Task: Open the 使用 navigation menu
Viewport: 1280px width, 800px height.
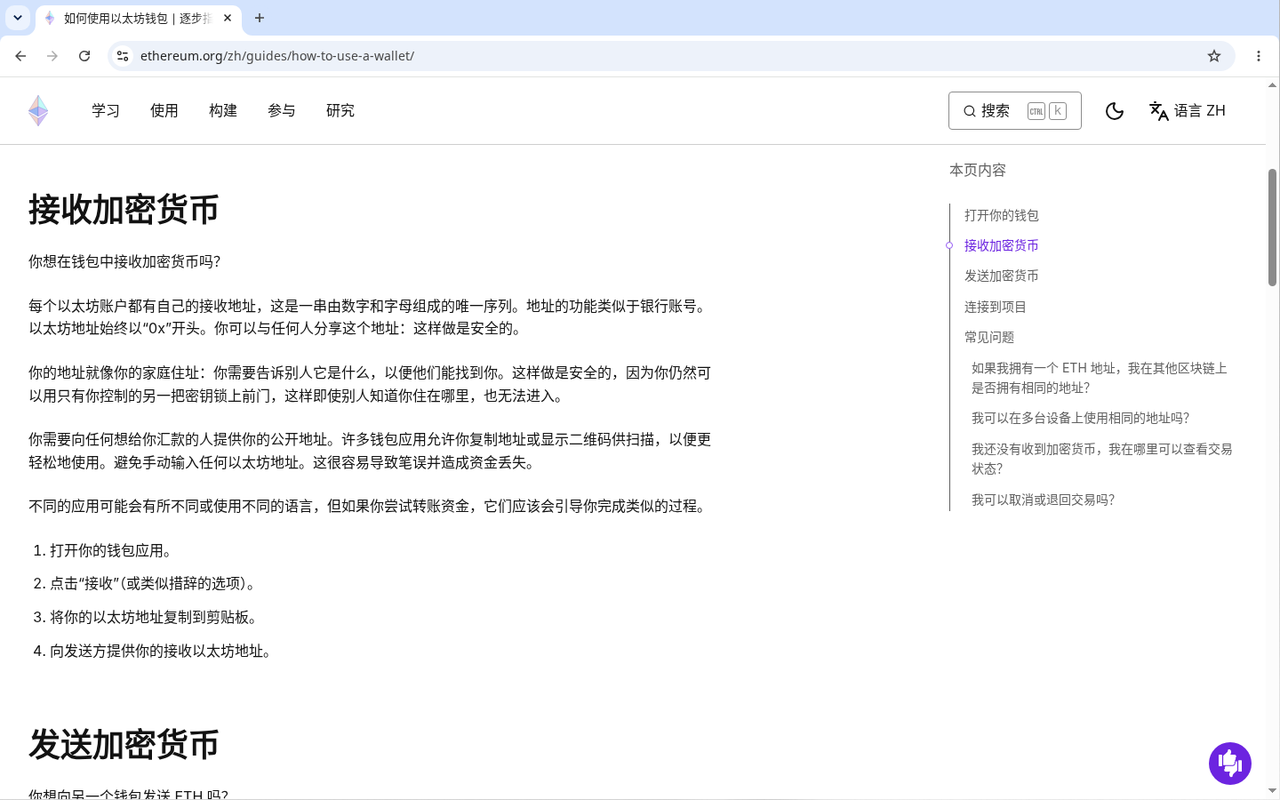Action: [x=164, y=111]
